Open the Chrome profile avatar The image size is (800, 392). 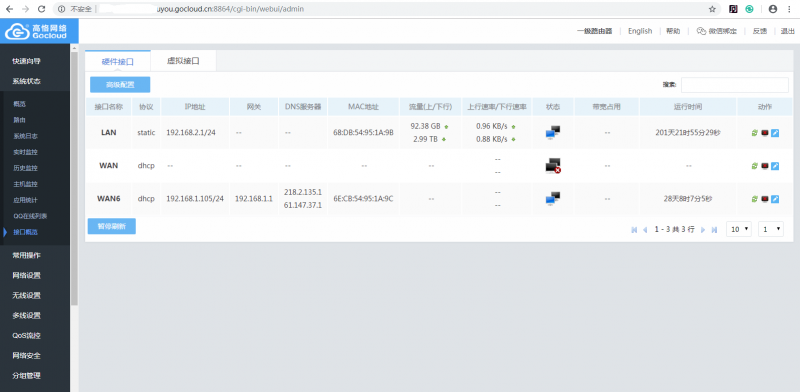click(x=773, y=9)
